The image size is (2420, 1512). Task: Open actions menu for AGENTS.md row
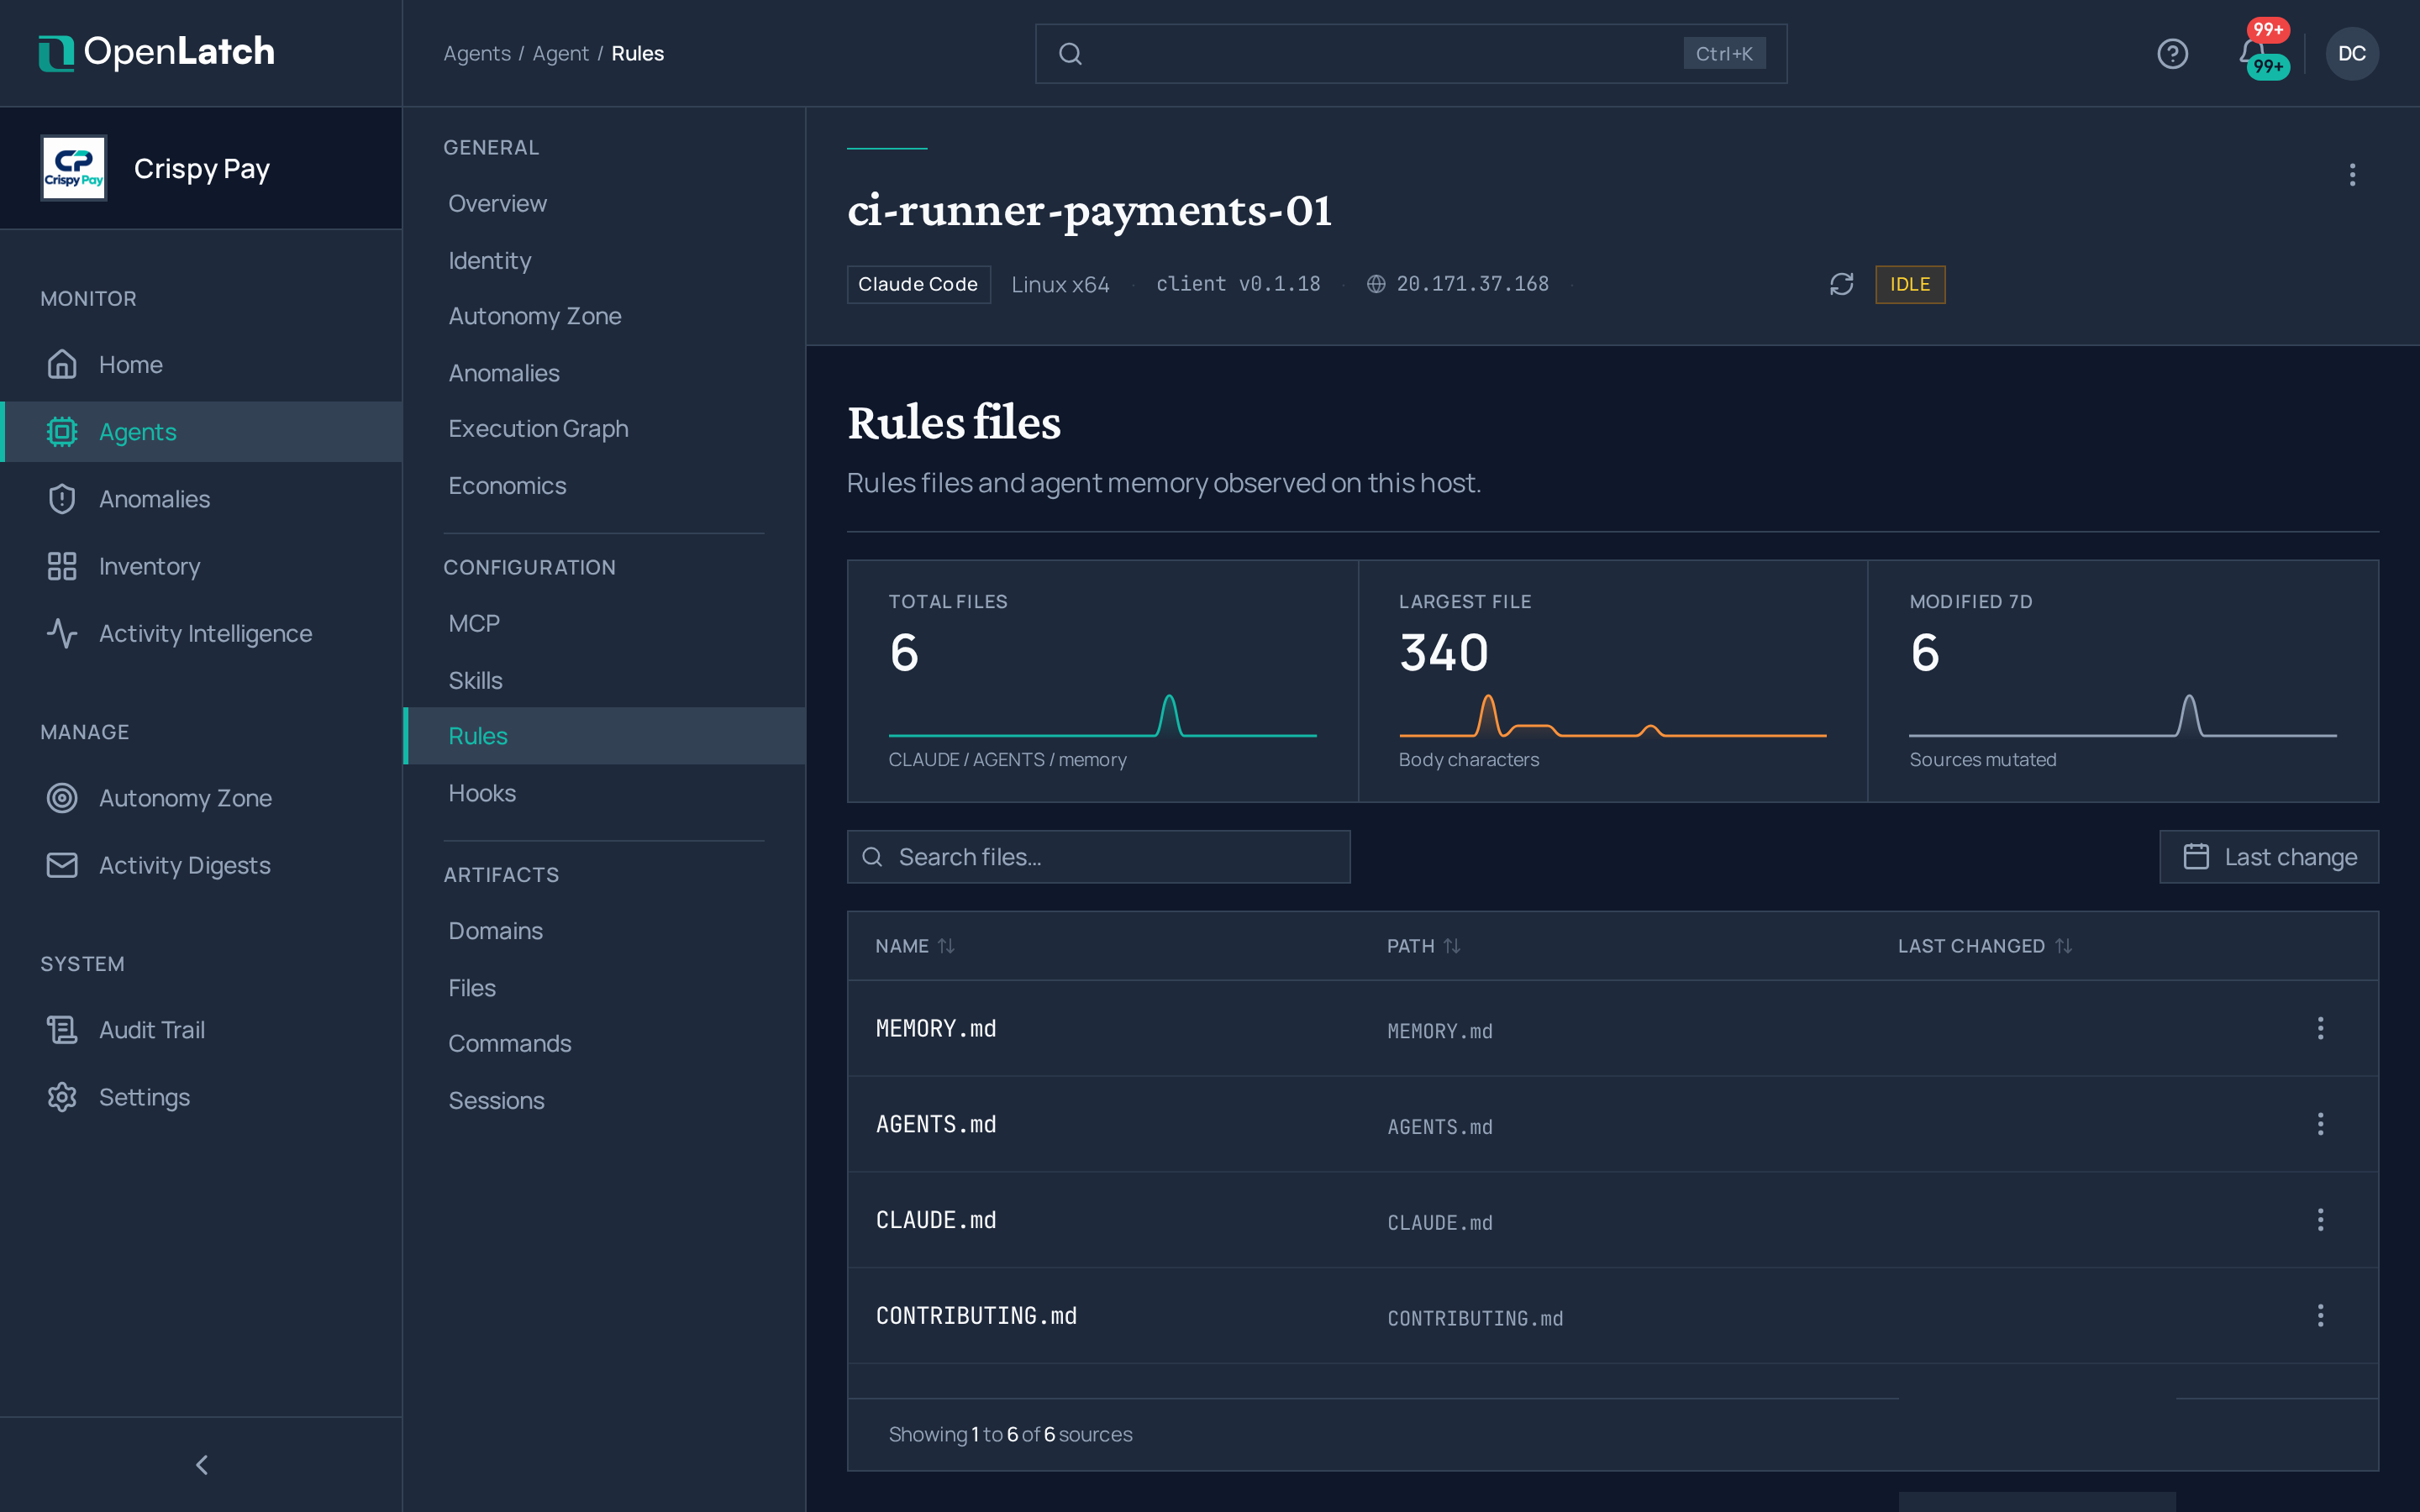pyautogui.click(x=2320, y=1124)
